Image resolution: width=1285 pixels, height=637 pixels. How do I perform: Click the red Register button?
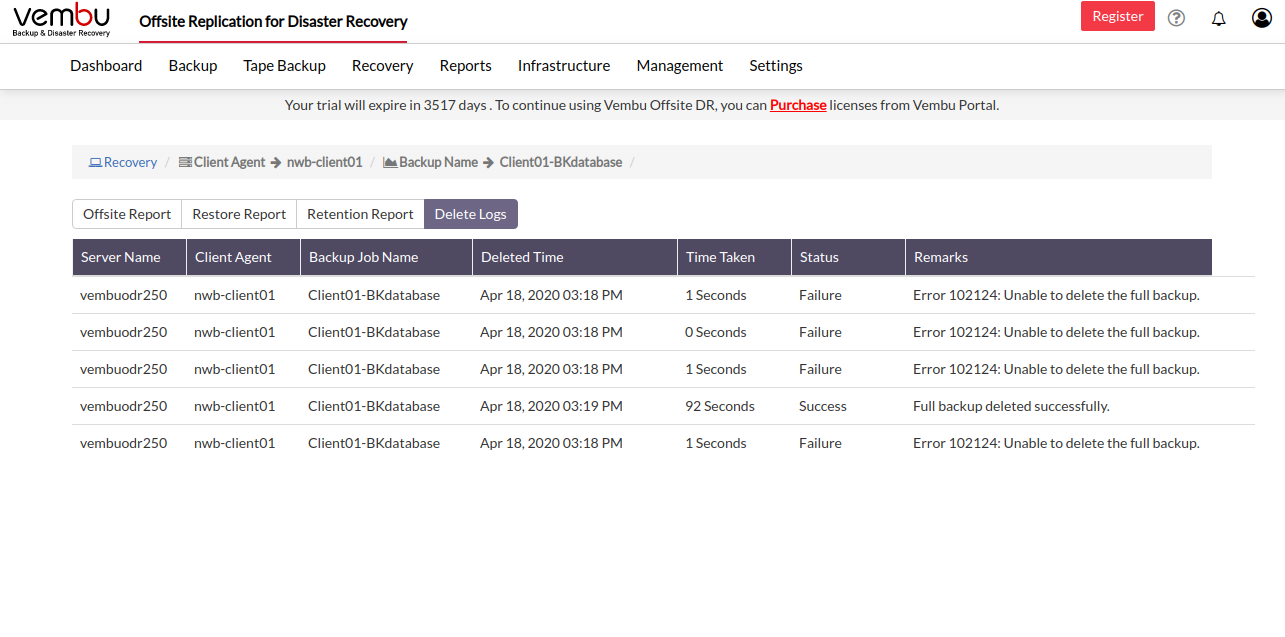pyautogui.click(x=1118, y=16)
